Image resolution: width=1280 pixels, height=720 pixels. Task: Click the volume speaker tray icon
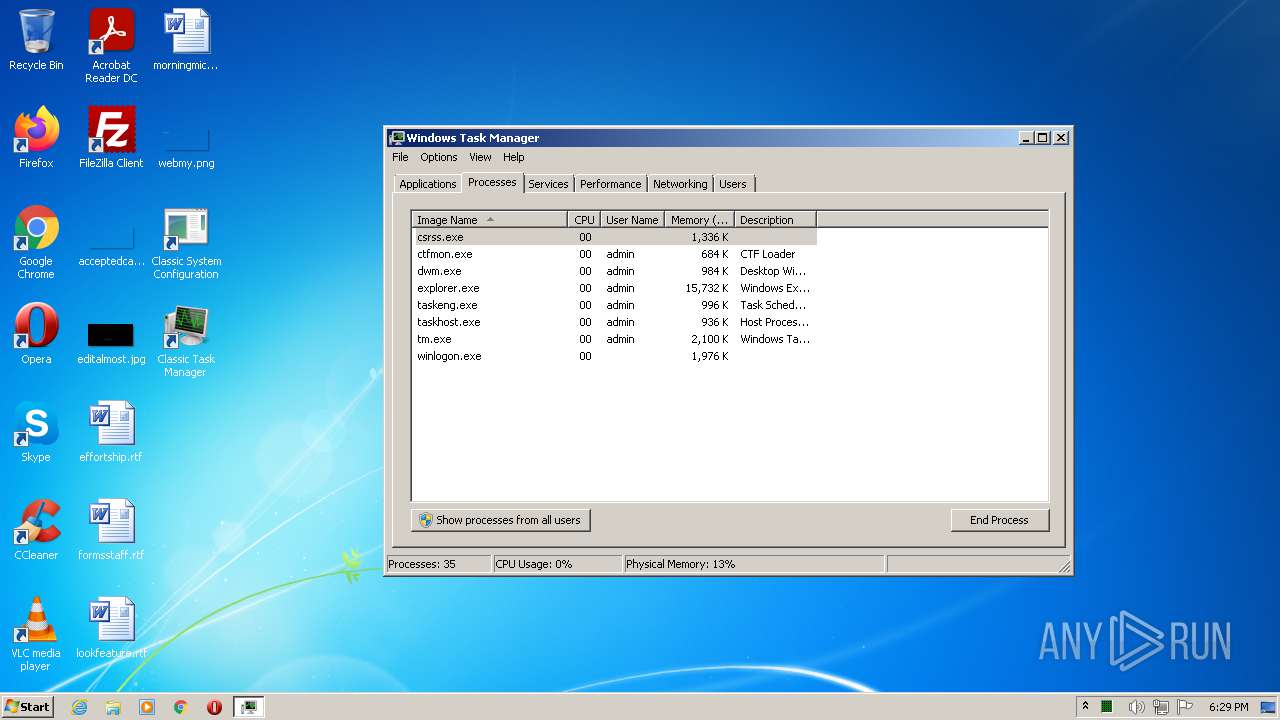point(1136,707)
